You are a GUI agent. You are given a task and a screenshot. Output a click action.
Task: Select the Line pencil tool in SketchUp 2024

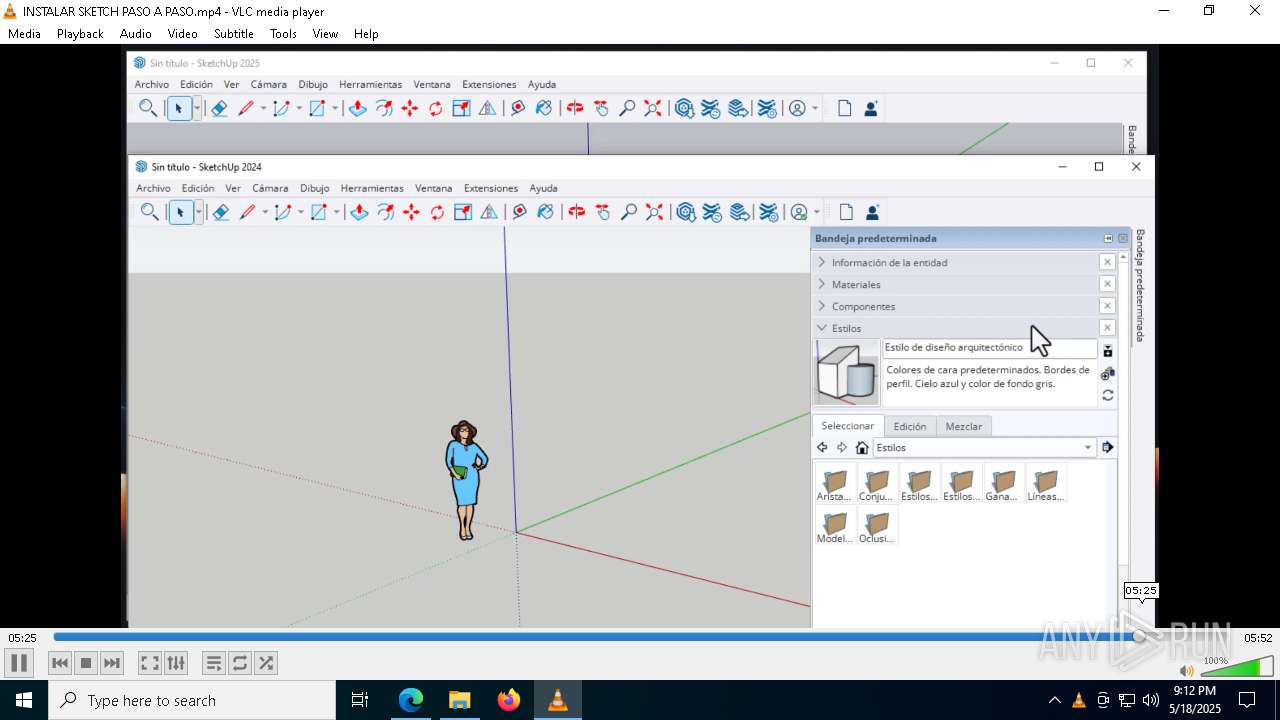click(x=247, y=212)
